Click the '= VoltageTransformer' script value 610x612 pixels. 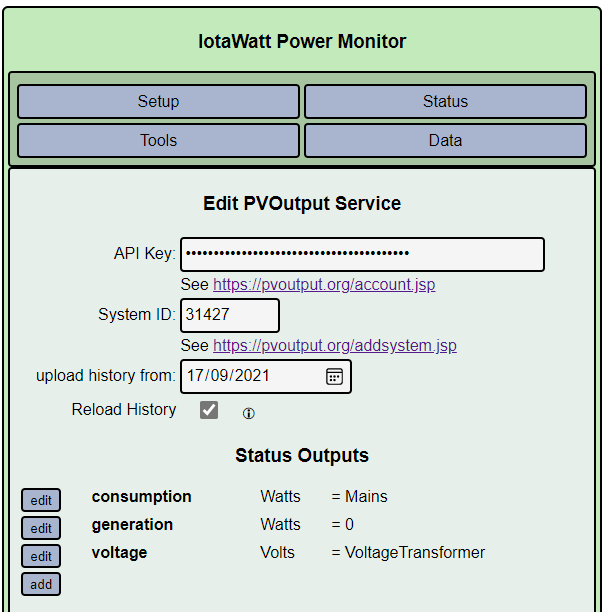tap(408, 553)
